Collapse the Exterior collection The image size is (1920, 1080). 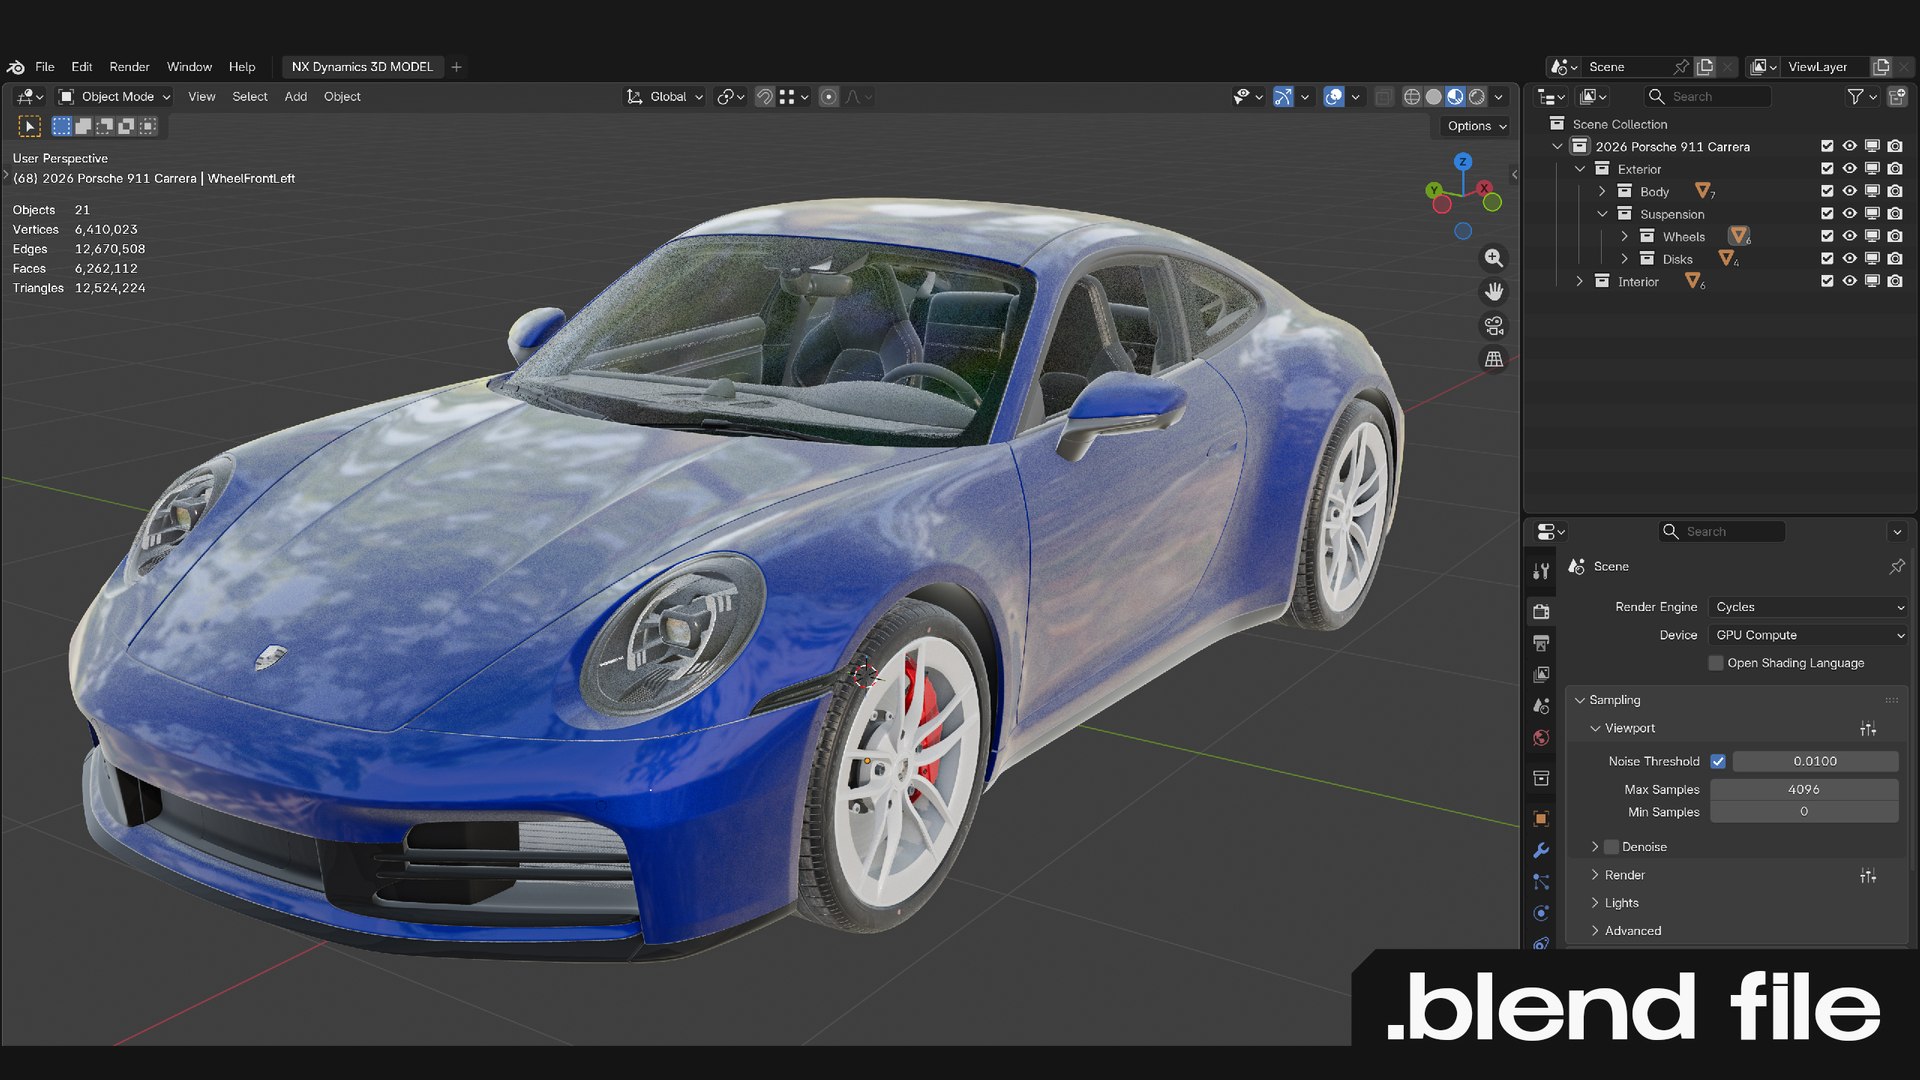pyautogui.click(x=1580, y=169)
